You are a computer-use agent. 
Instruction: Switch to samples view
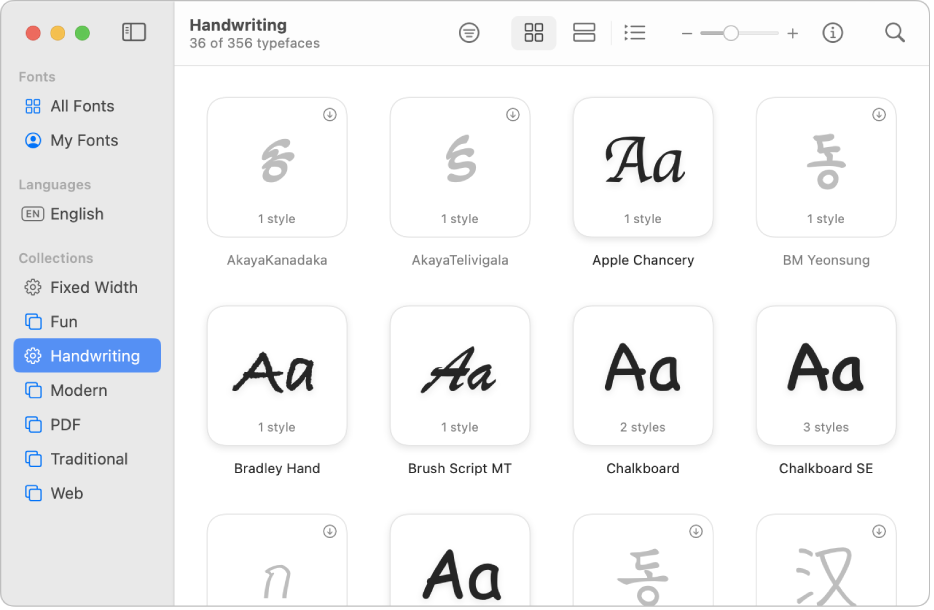pyautogui.click(x=584, y=33)
